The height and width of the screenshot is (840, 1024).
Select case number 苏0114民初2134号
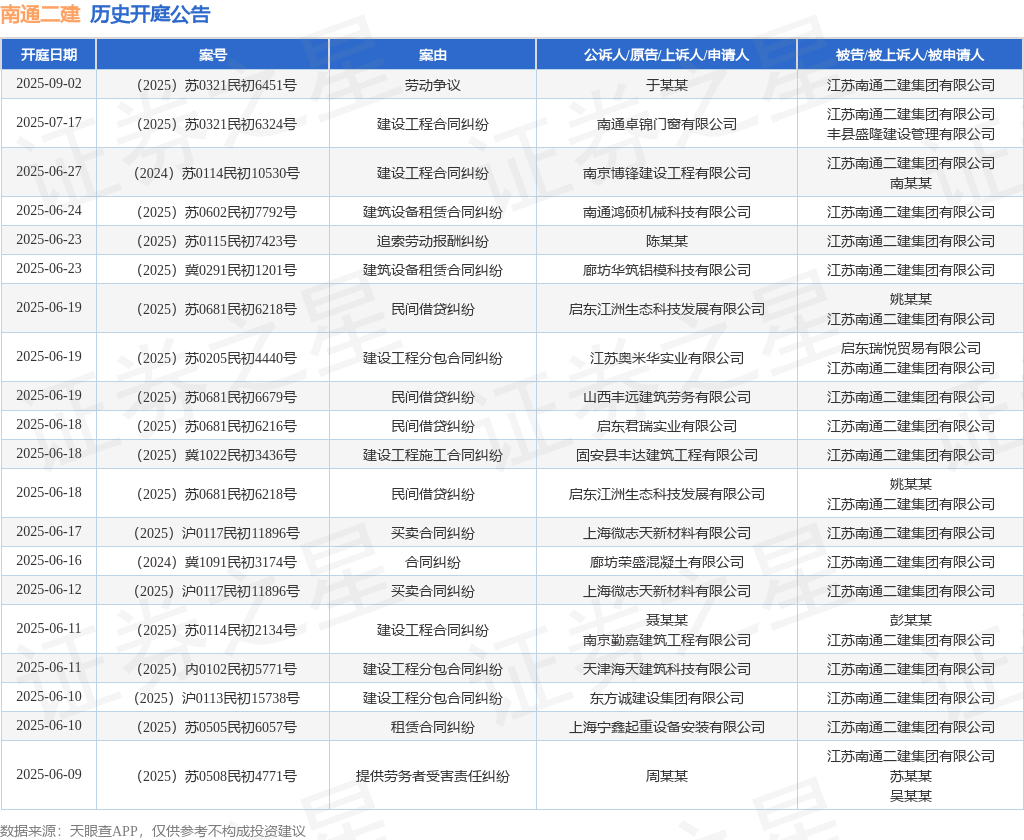coord(217,630)
